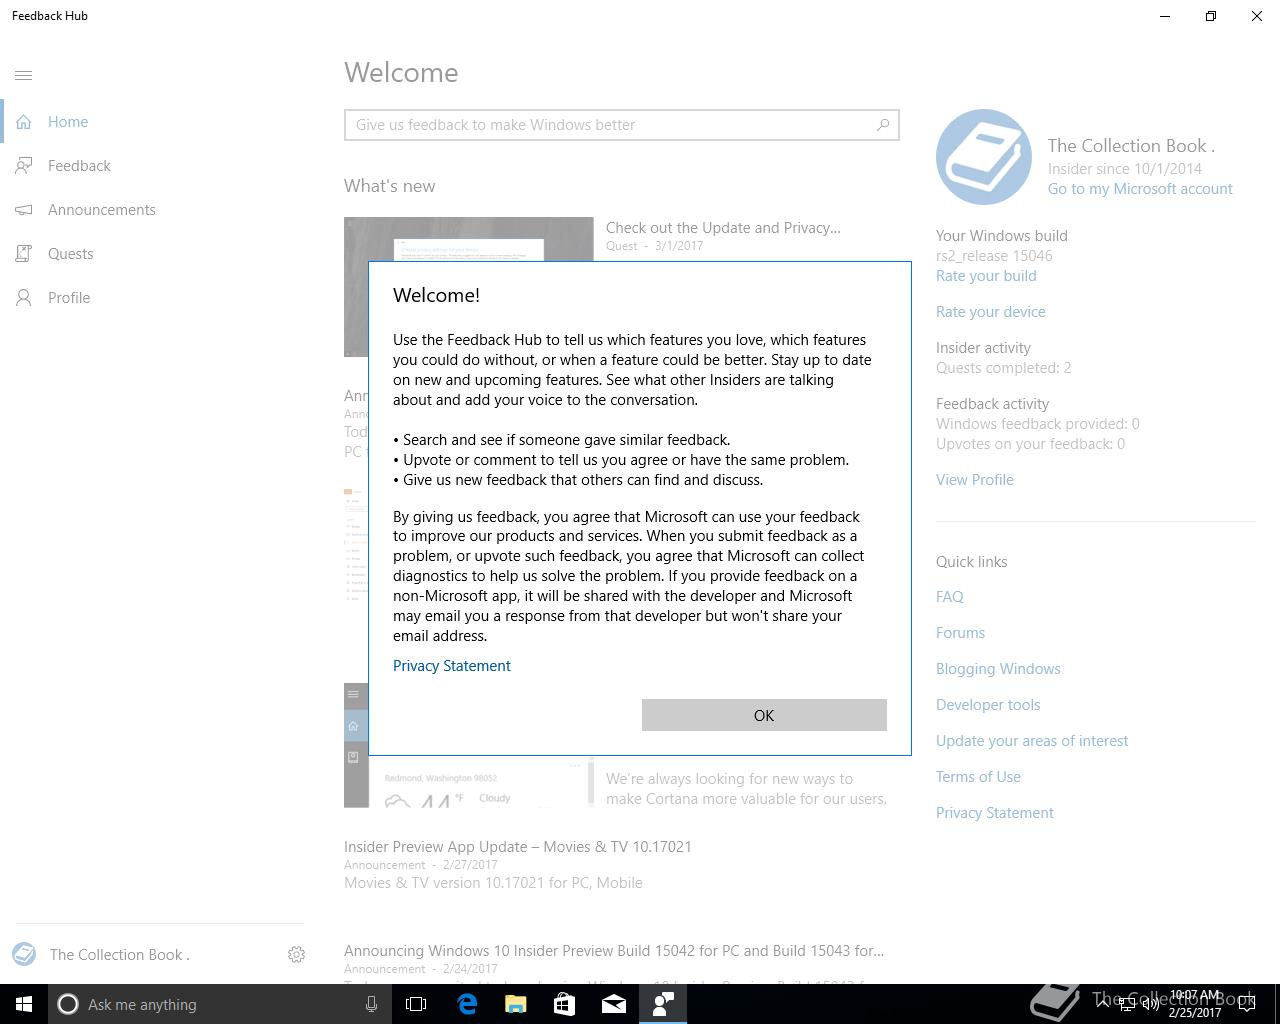This screenshot has width=1280, height=1024.
Task: Click the Cortana weather thumbnail
Action: click(468, 781)
